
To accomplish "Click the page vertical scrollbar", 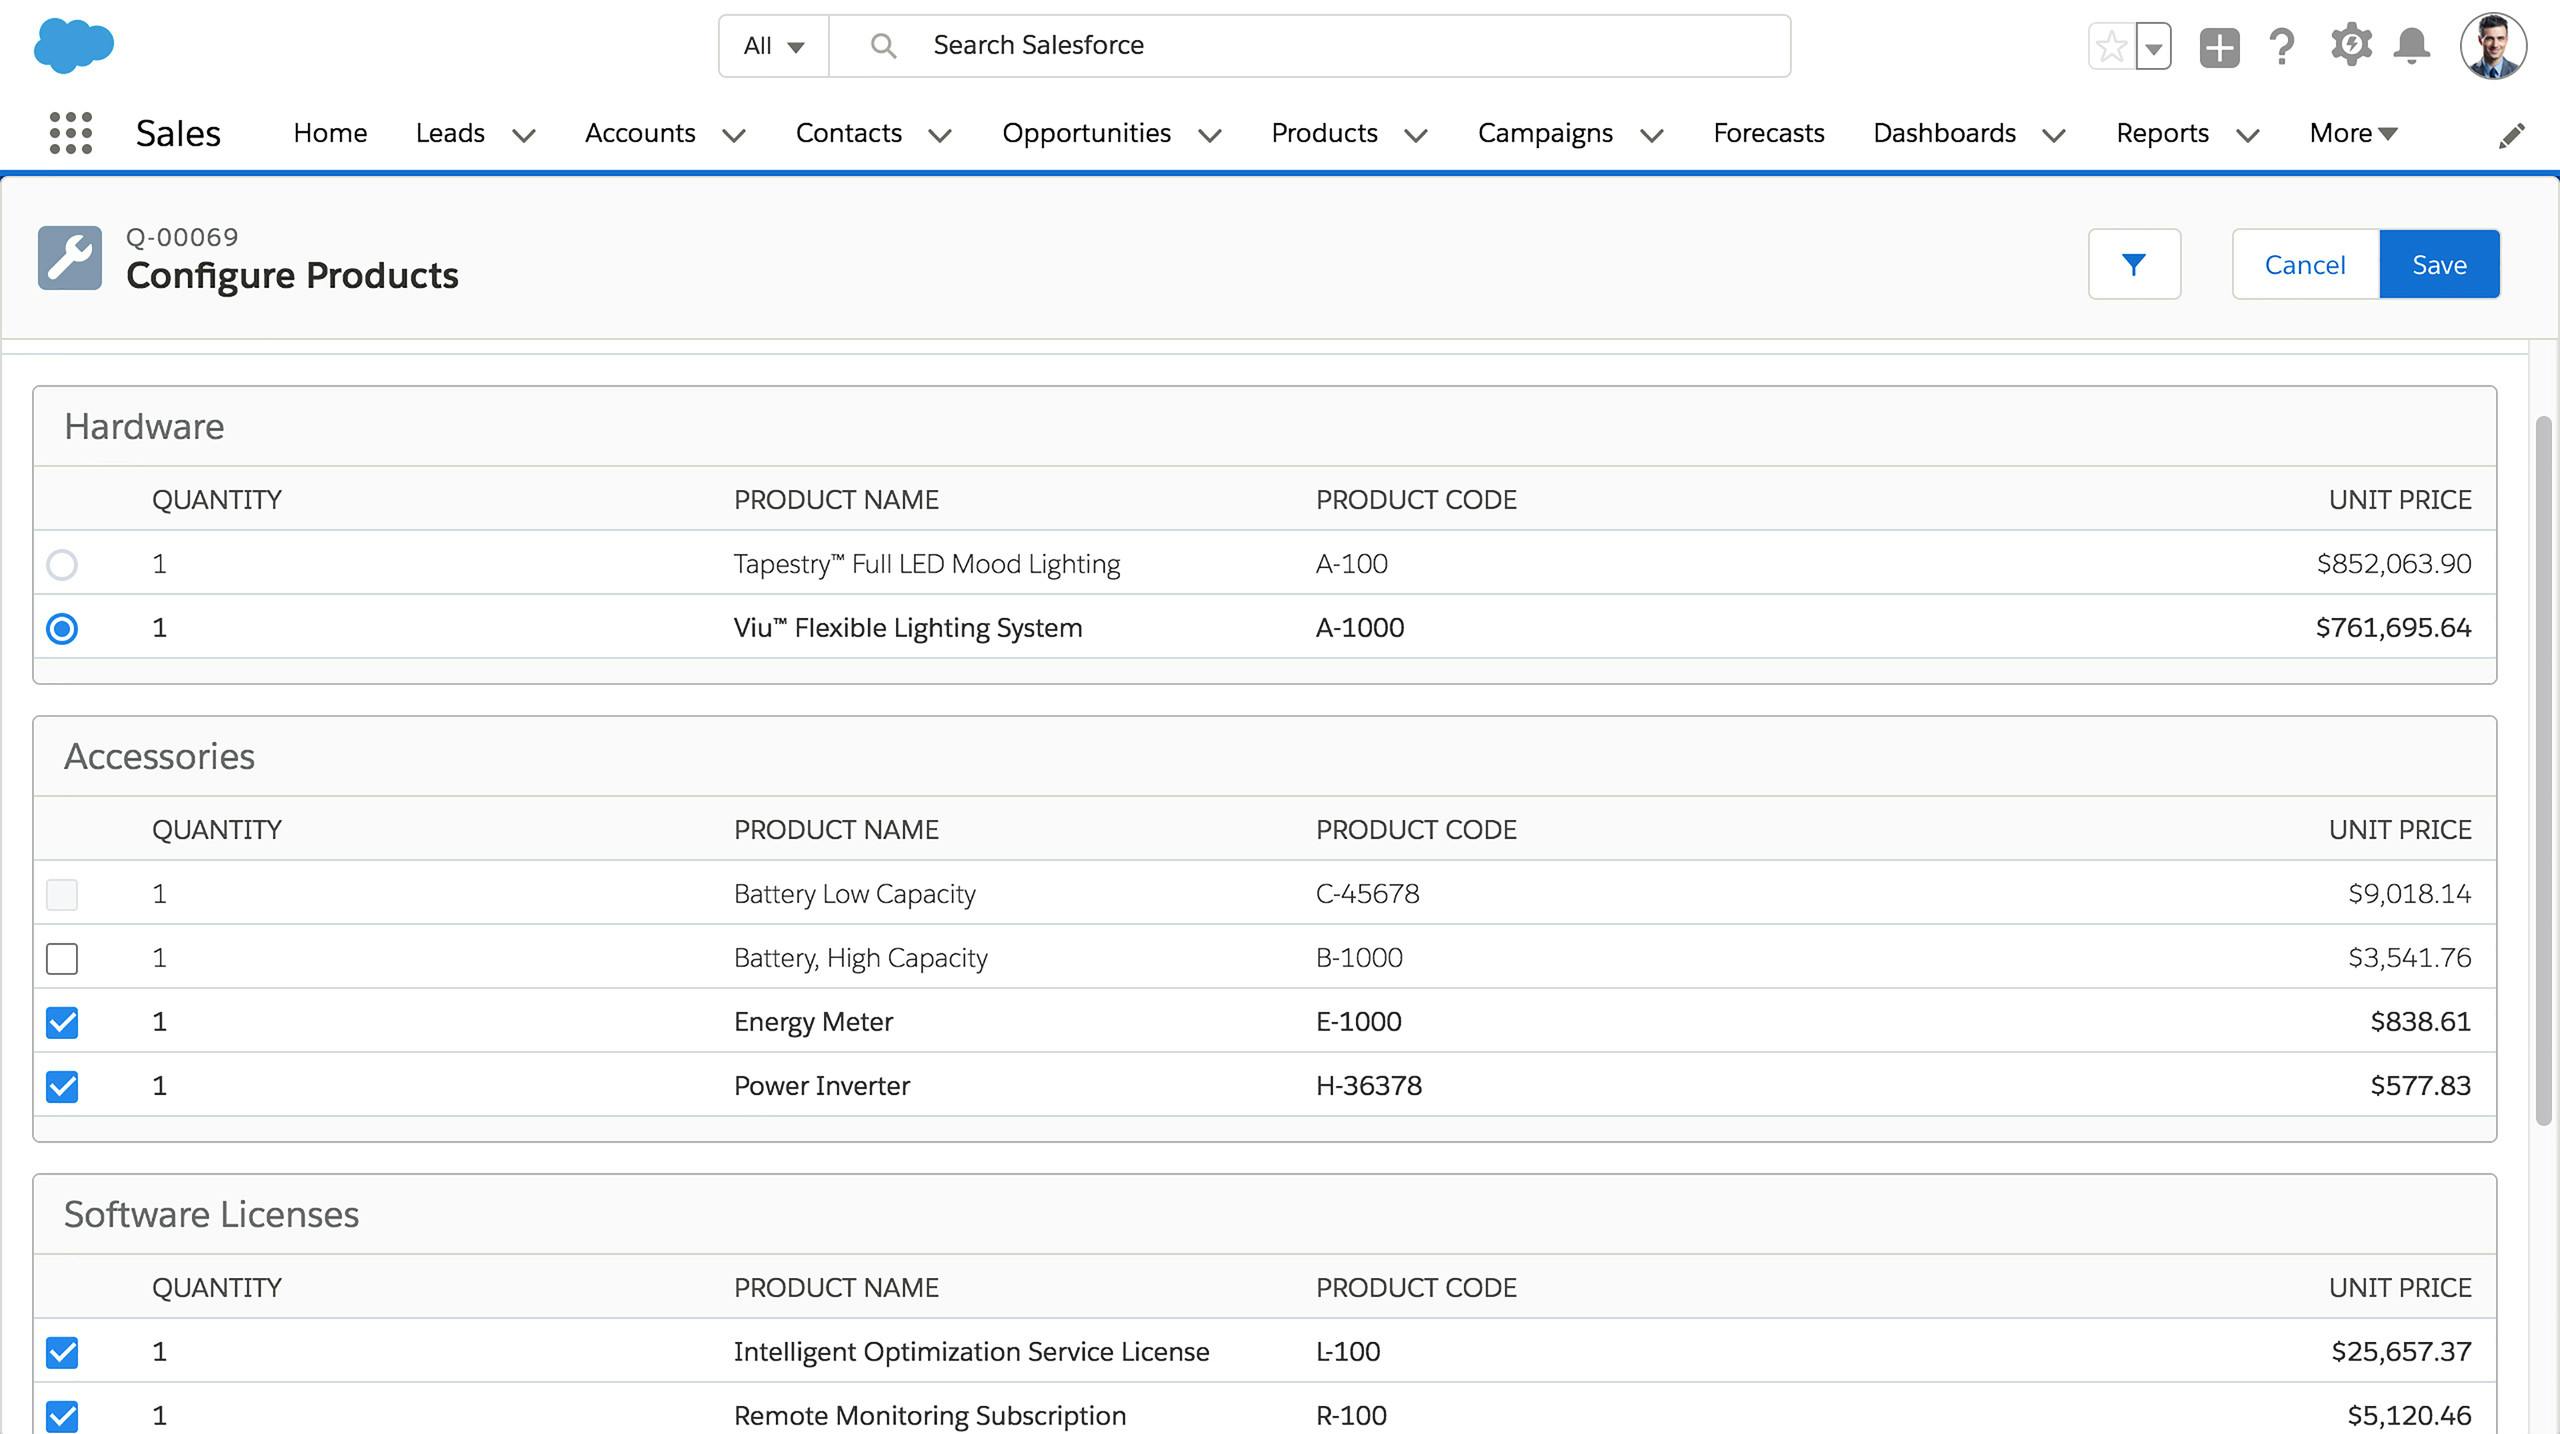I will pos(2543,770).
